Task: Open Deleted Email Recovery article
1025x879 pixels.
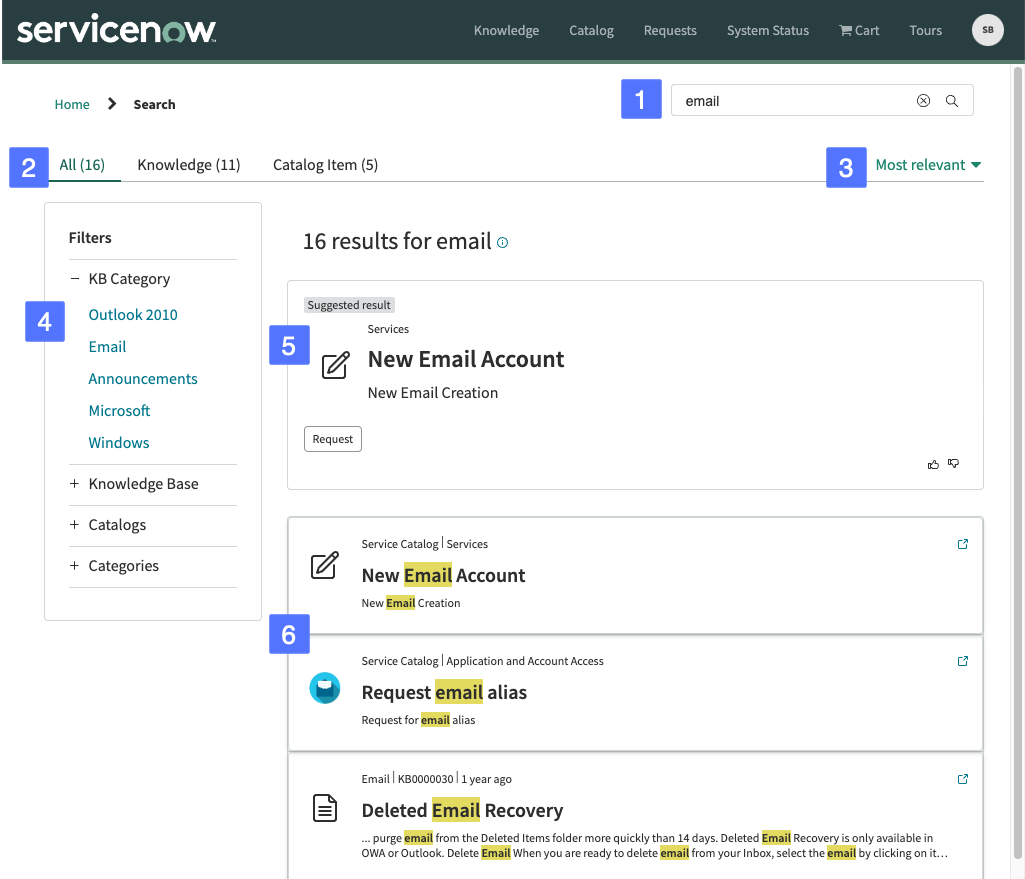Action: (462, 810)
